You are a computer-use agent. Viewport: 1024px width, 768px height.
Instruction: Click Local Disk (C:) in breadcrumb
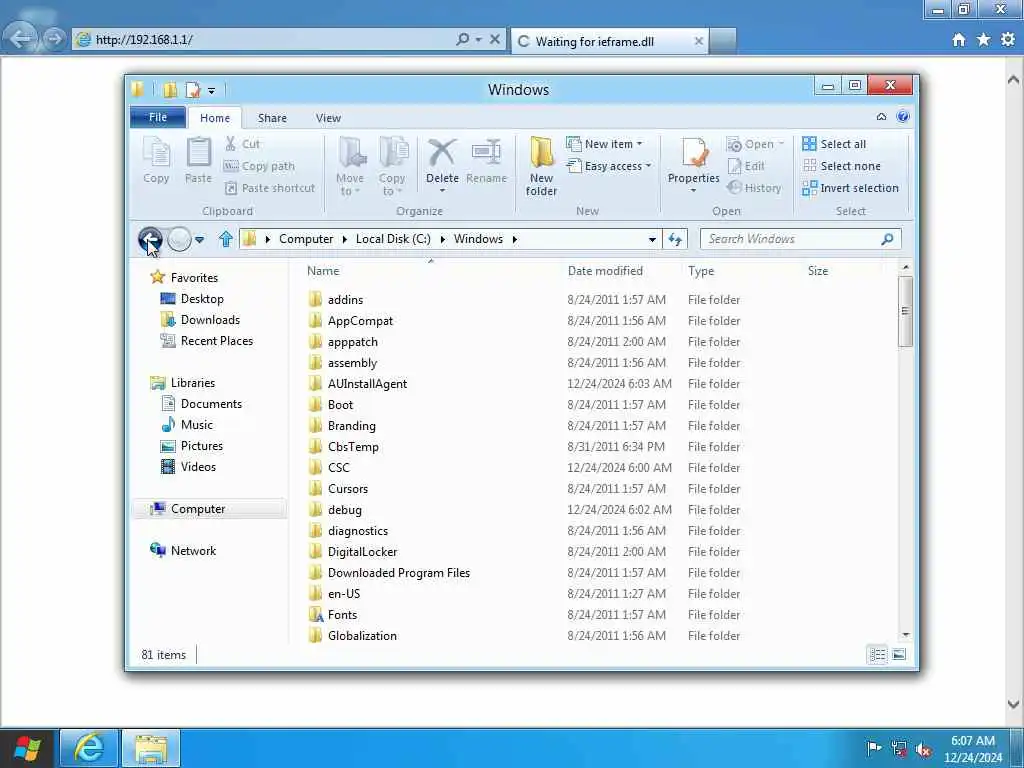(393, 239)
